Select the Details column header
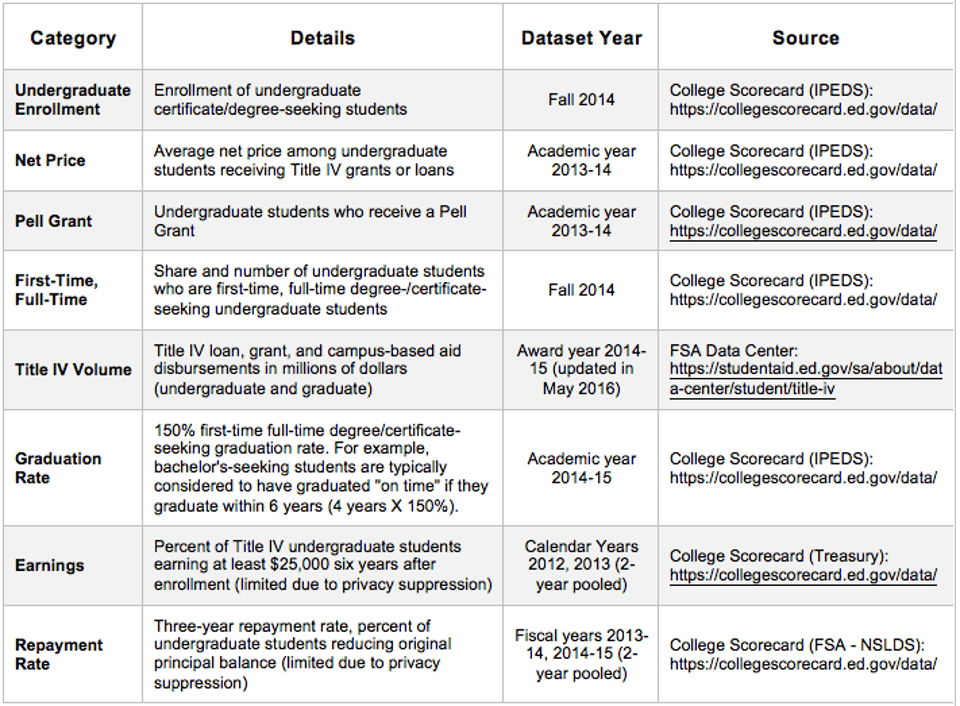This screenshot has height=706, width=960. tap(322, 38)
